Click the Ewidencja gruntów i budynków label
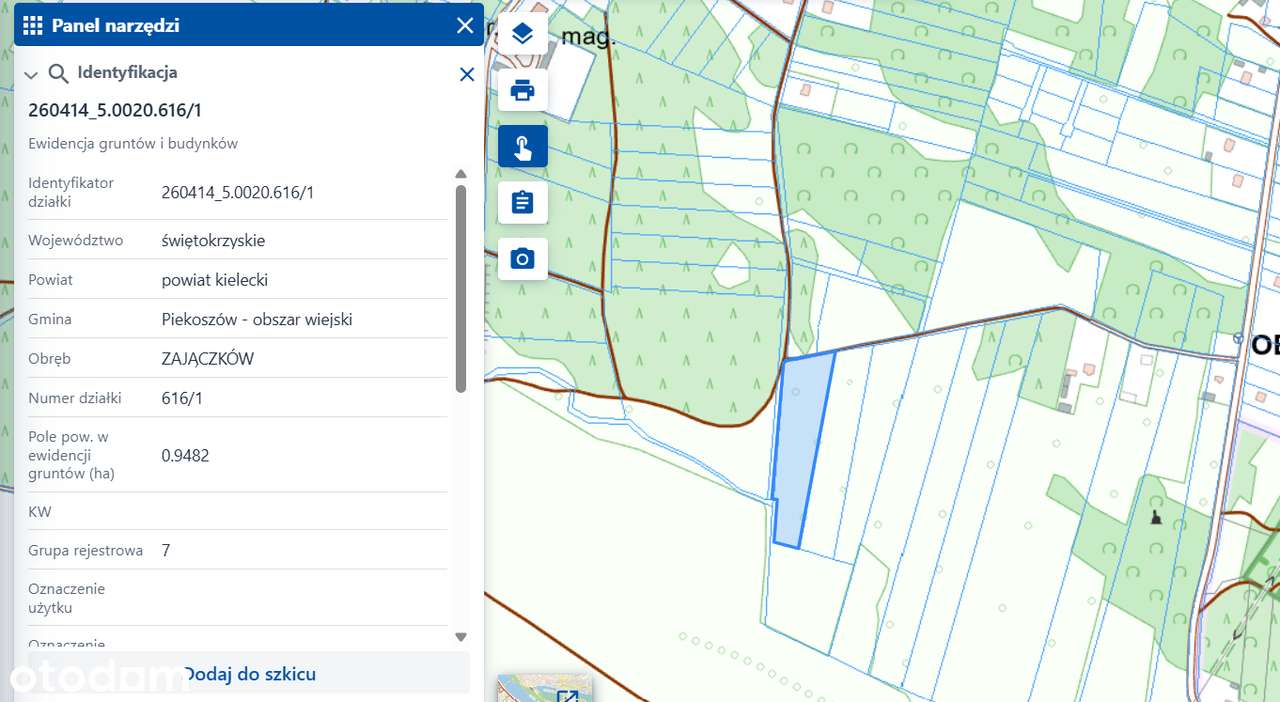 [133, 143]
